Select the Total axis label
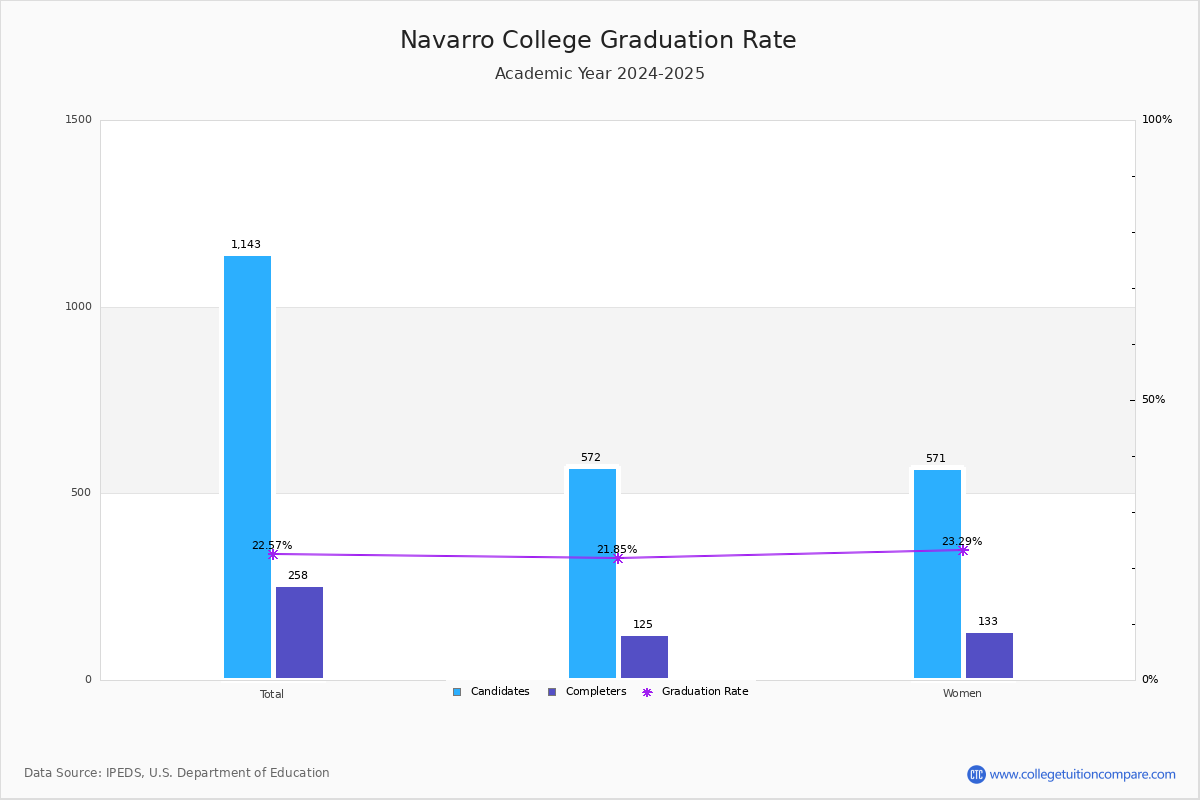Screen dimensions: 1200x800 [x=272, y=694]
